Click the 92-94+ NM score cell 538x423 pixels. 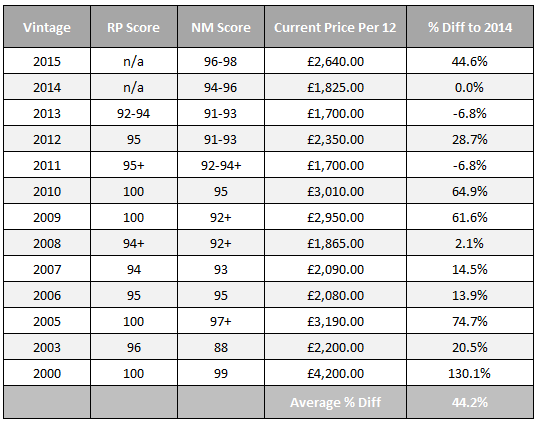(221, 165)
